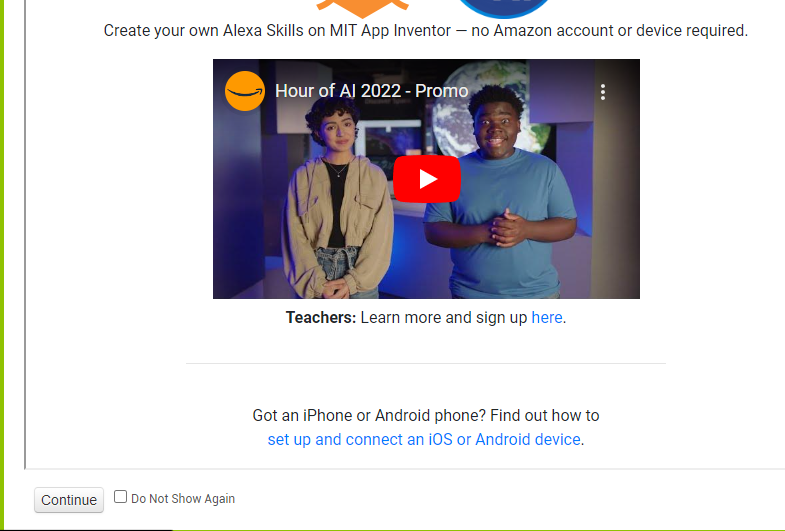Click the Continue button
Screen dimensions: 785x531
coord(69,500)
